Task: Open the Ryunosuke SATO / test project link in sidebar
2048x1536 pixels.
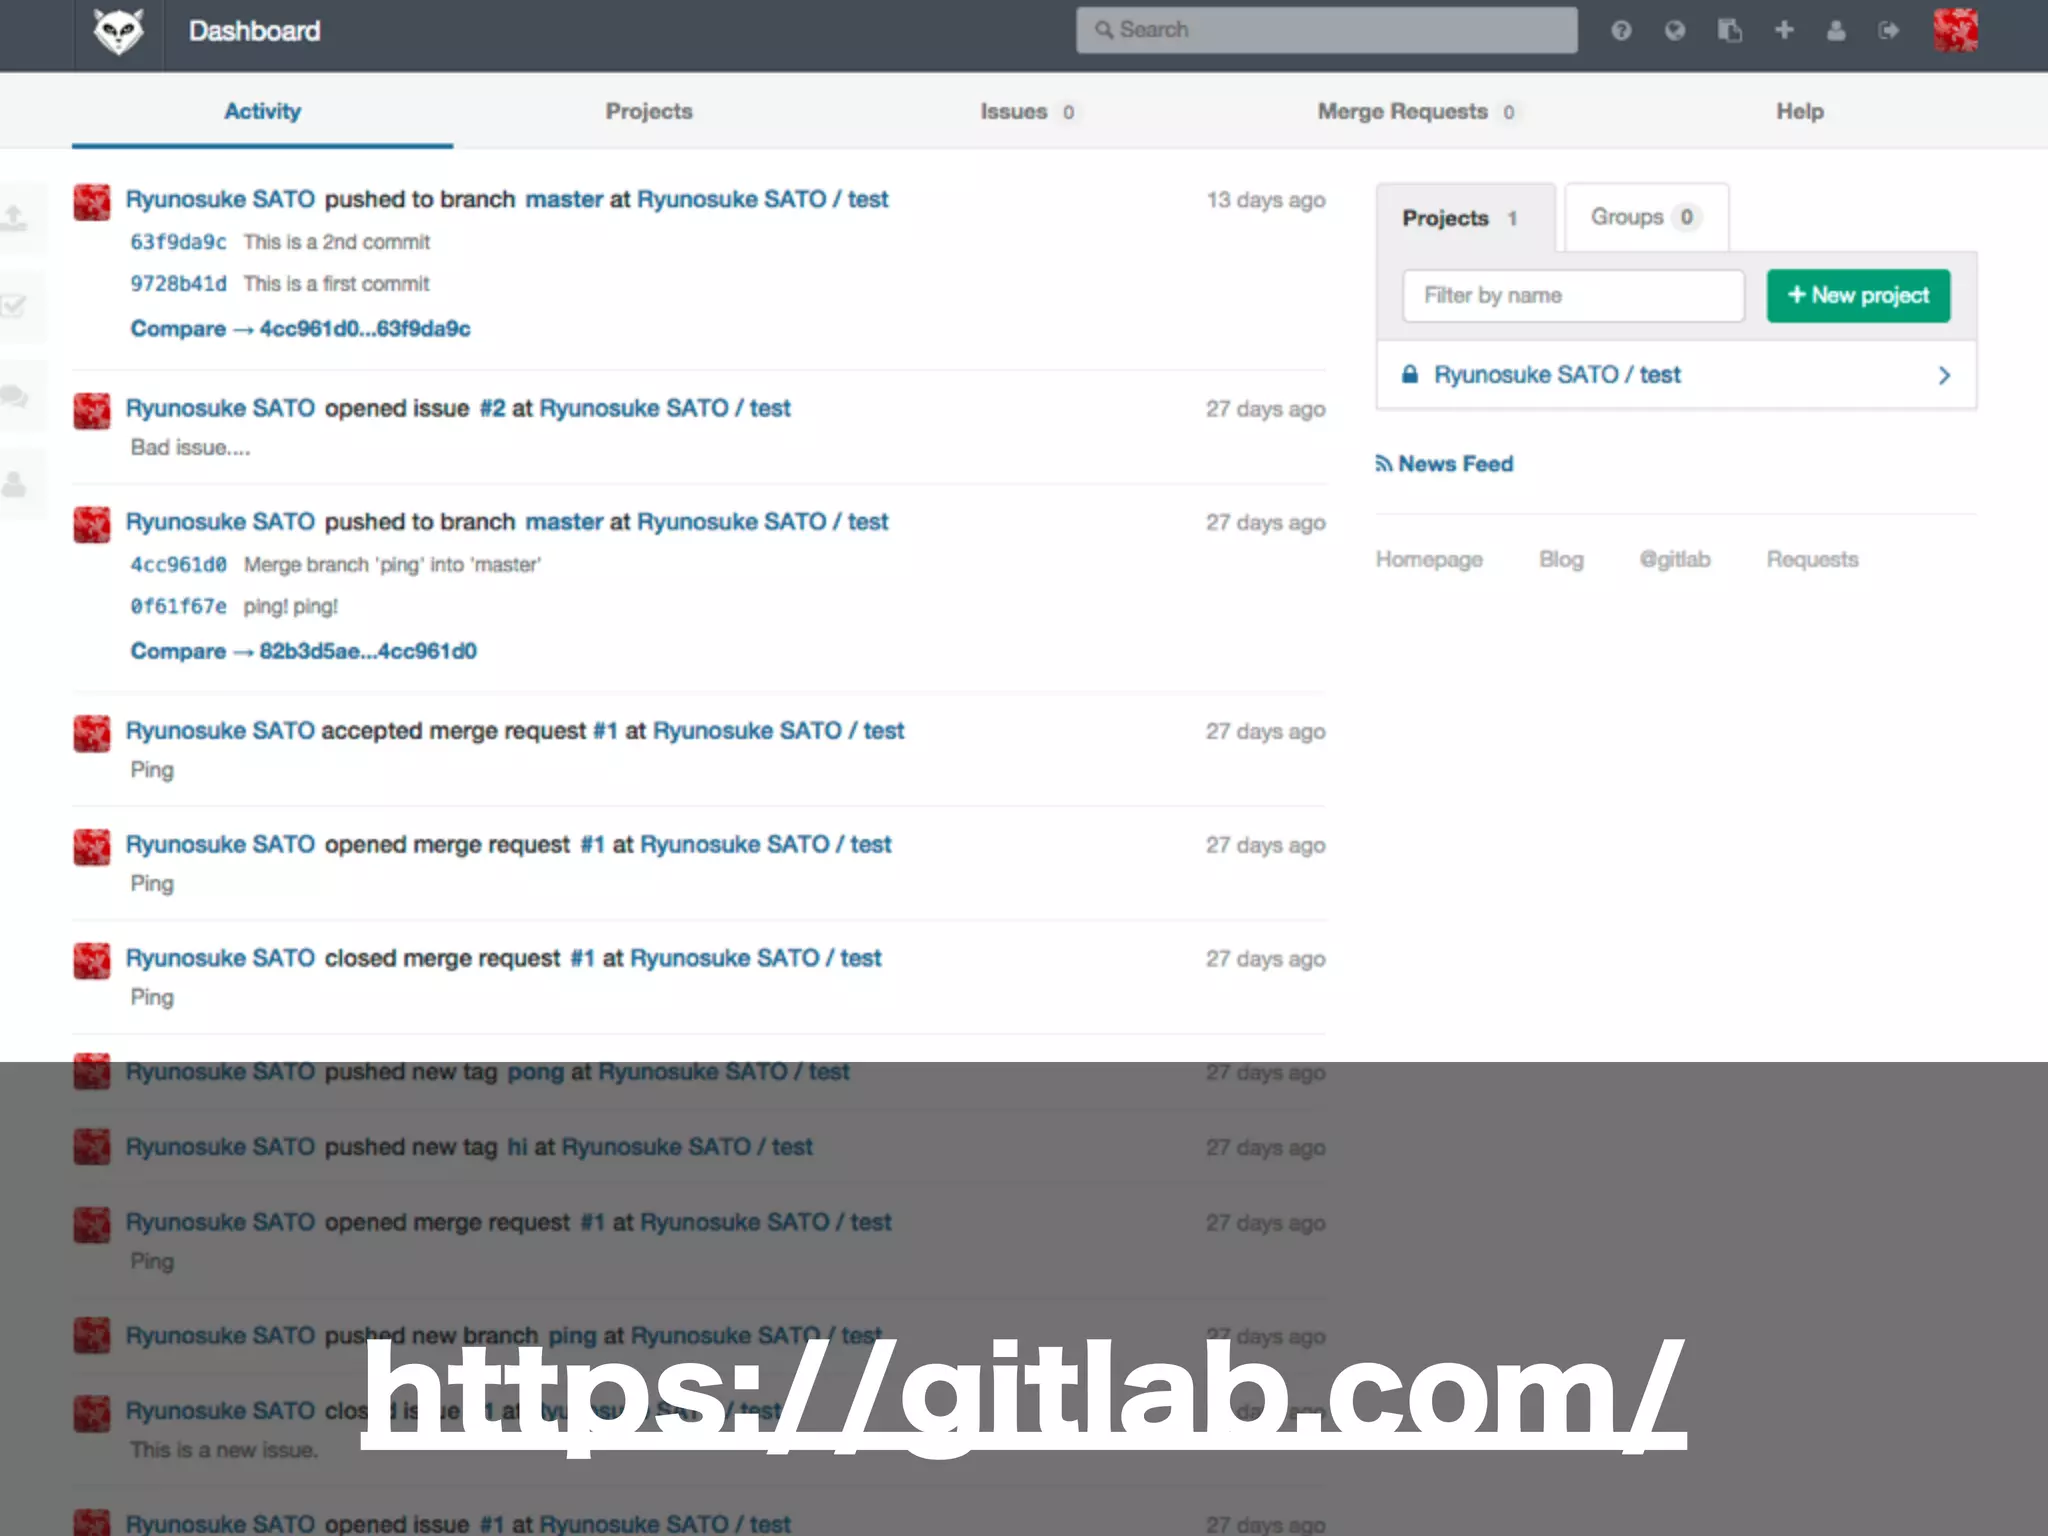Action: (x=1557, y=374)
